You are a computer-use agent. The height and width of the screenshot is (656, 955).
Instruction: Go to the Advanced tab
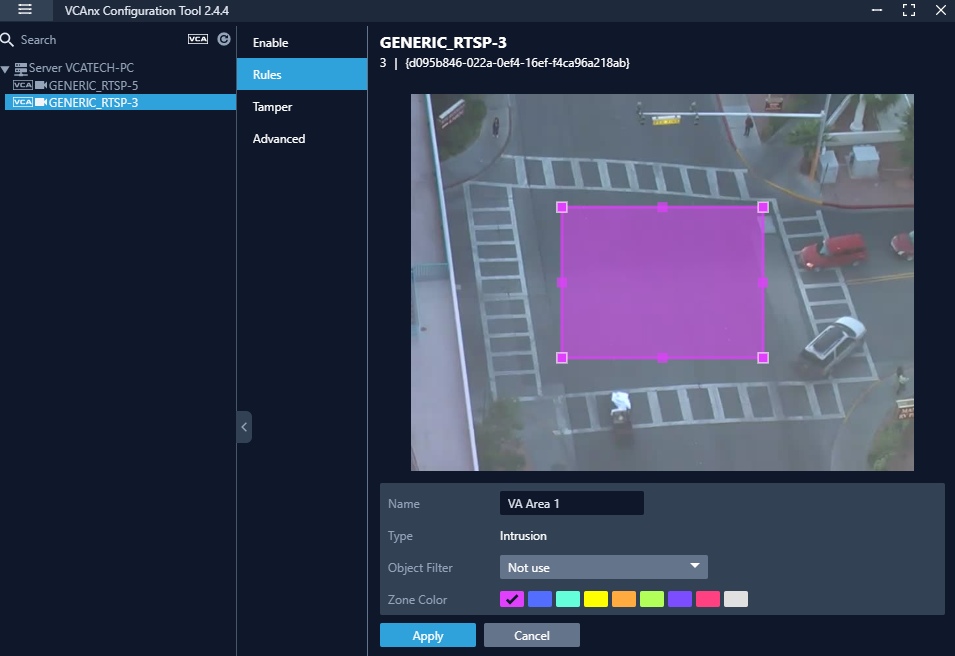(x=279, y=139)
